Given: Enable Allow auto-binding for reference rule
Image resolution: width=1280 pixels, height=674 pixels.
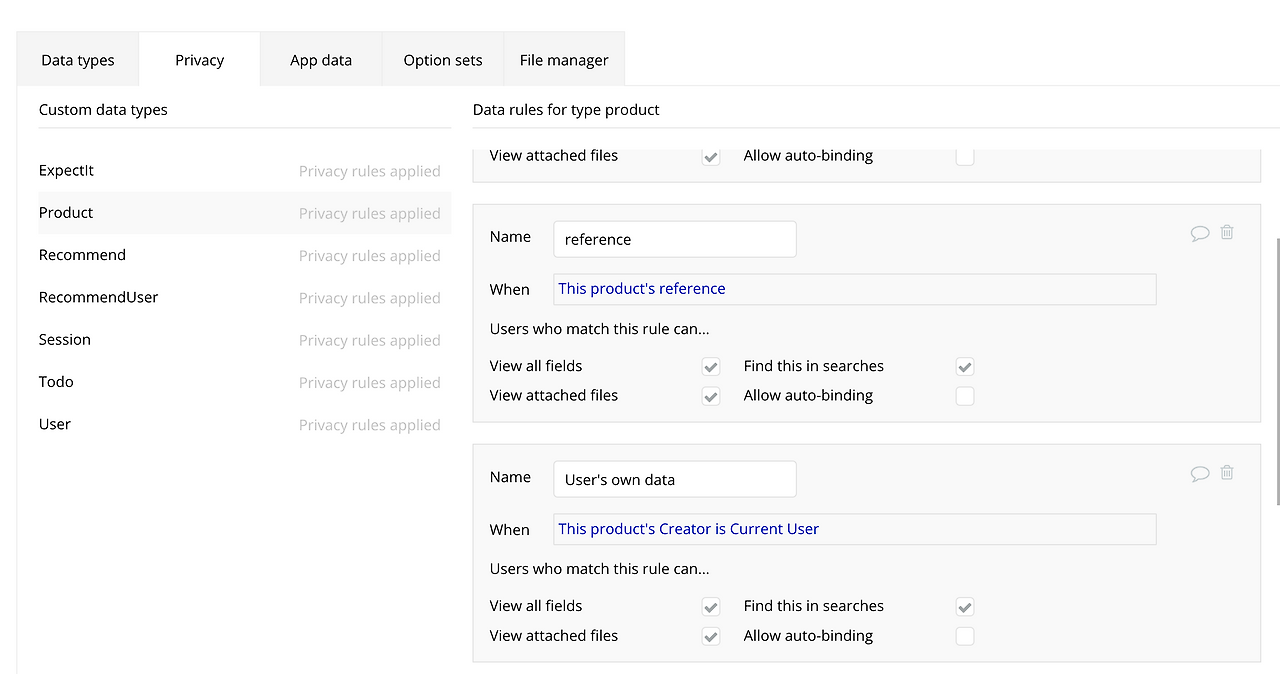Looking at the screenshot, I should click(x=965, y=396).
